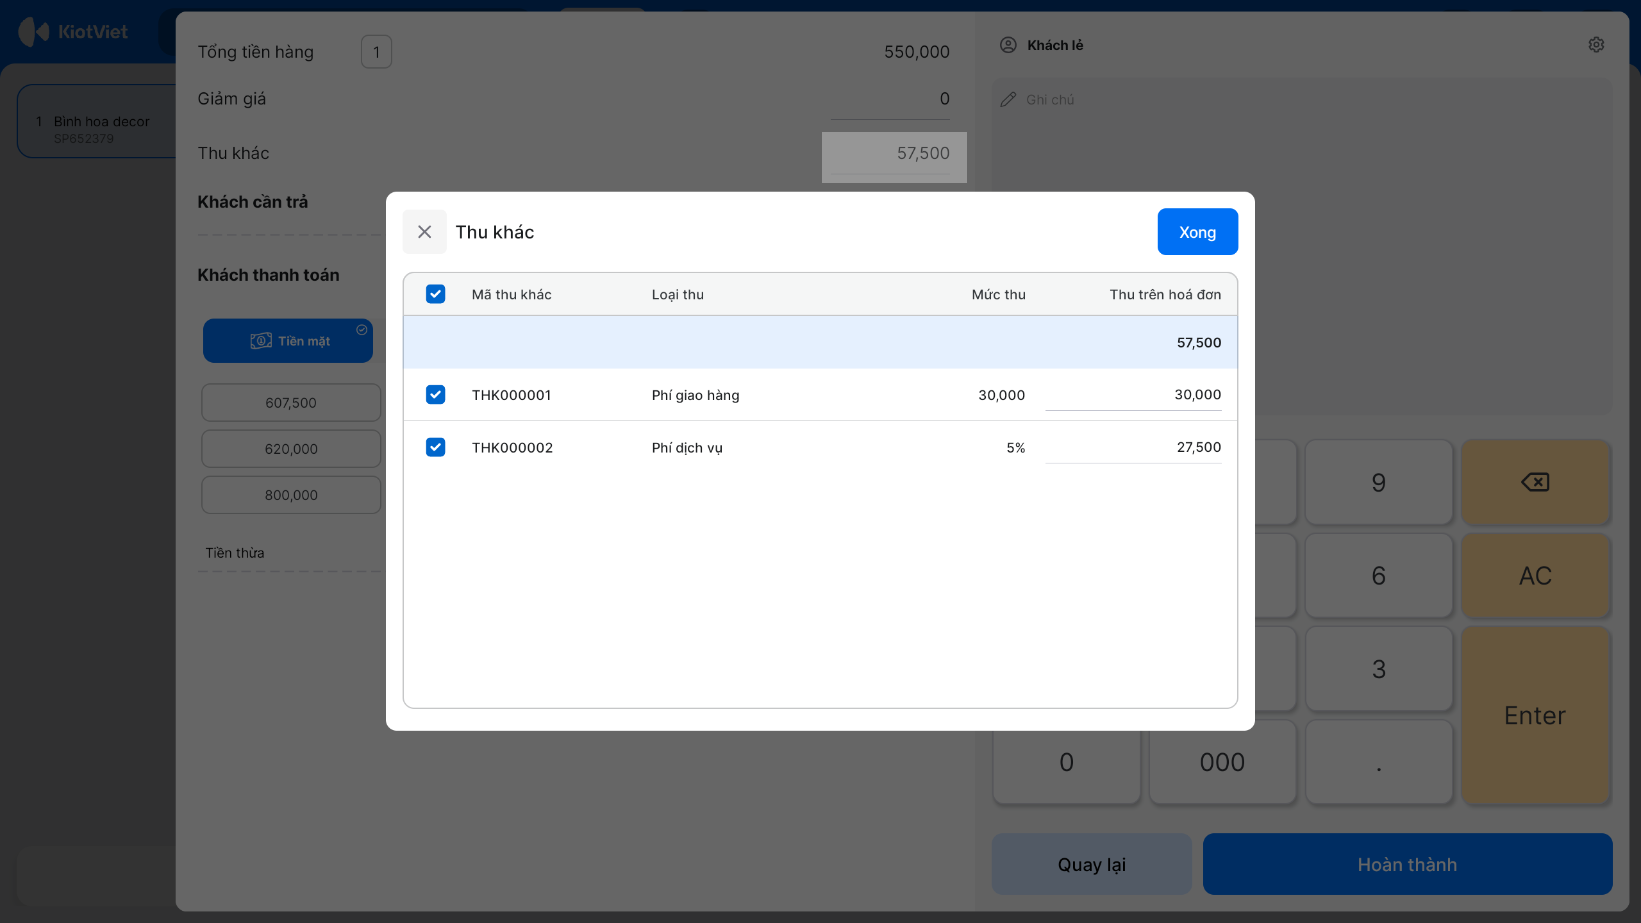Click the Khách lẻ customer name
The height and width of the screenshot is (923, 1641).
click(x=1055, y=45)
